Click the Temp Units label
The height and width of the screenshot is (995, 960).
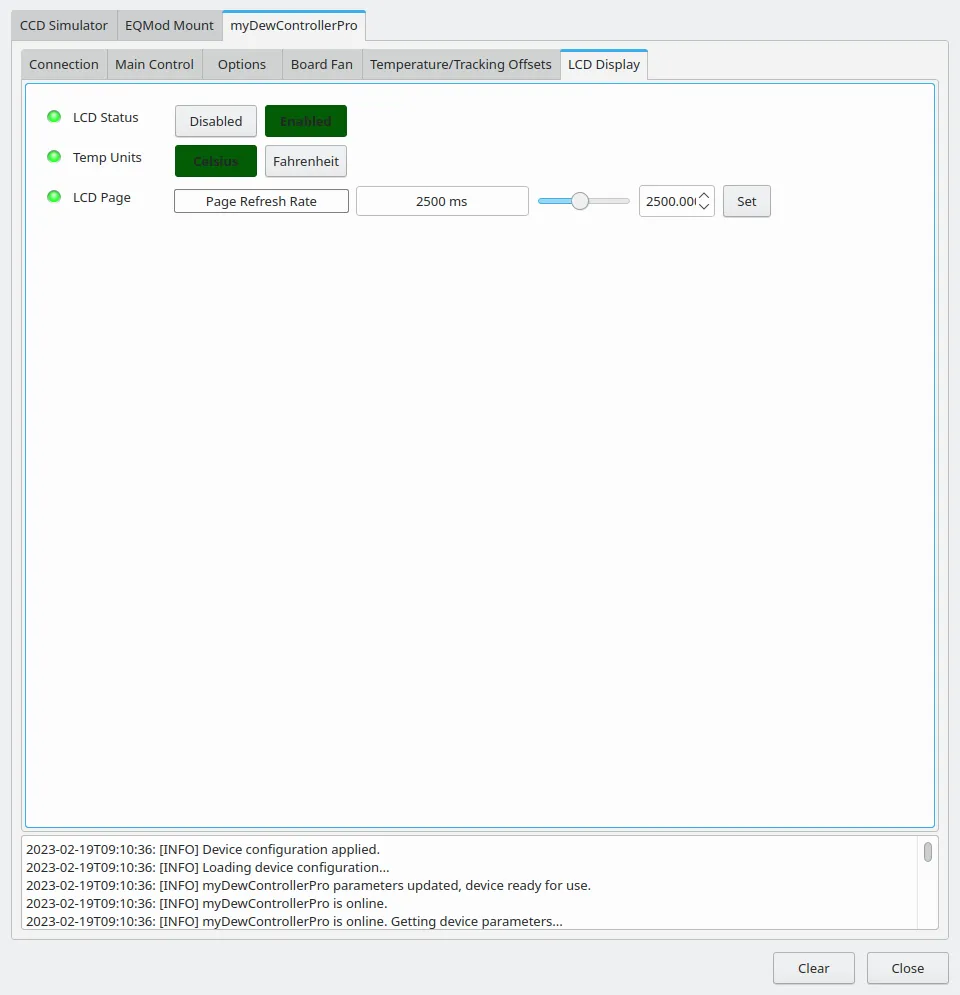click(x=107, y=157)
